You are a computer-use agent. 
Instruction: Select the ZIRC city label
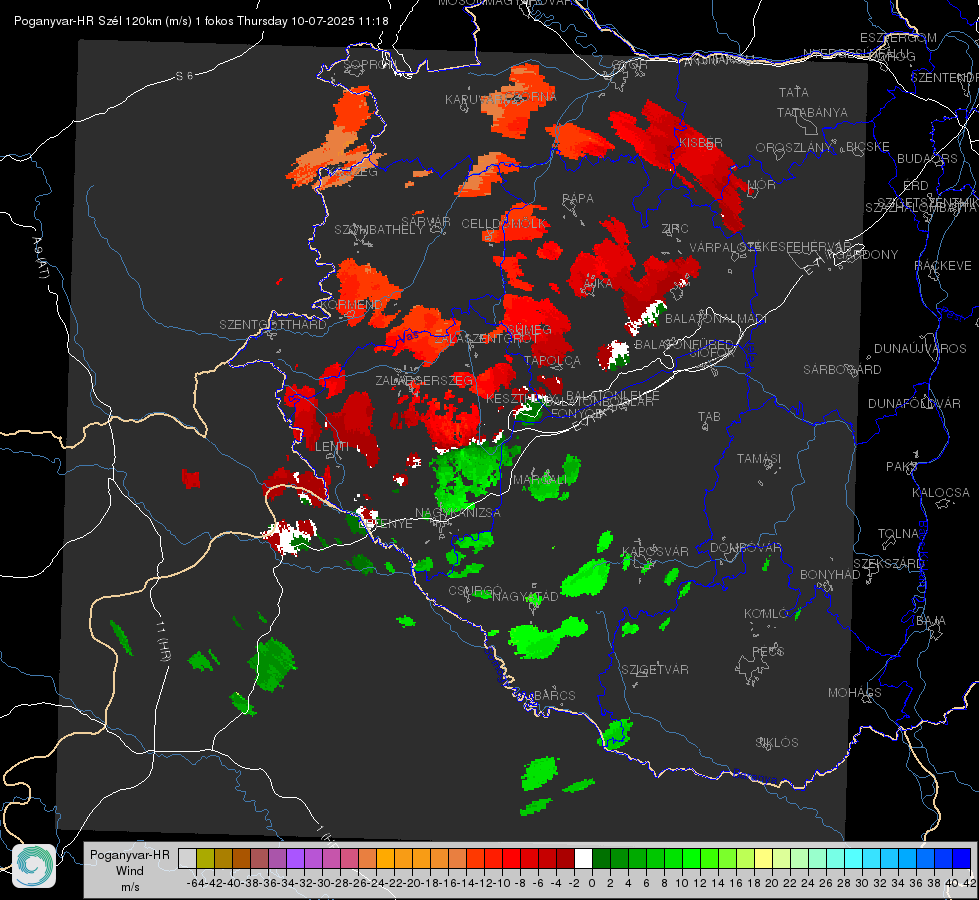click(x=675, y=229)
